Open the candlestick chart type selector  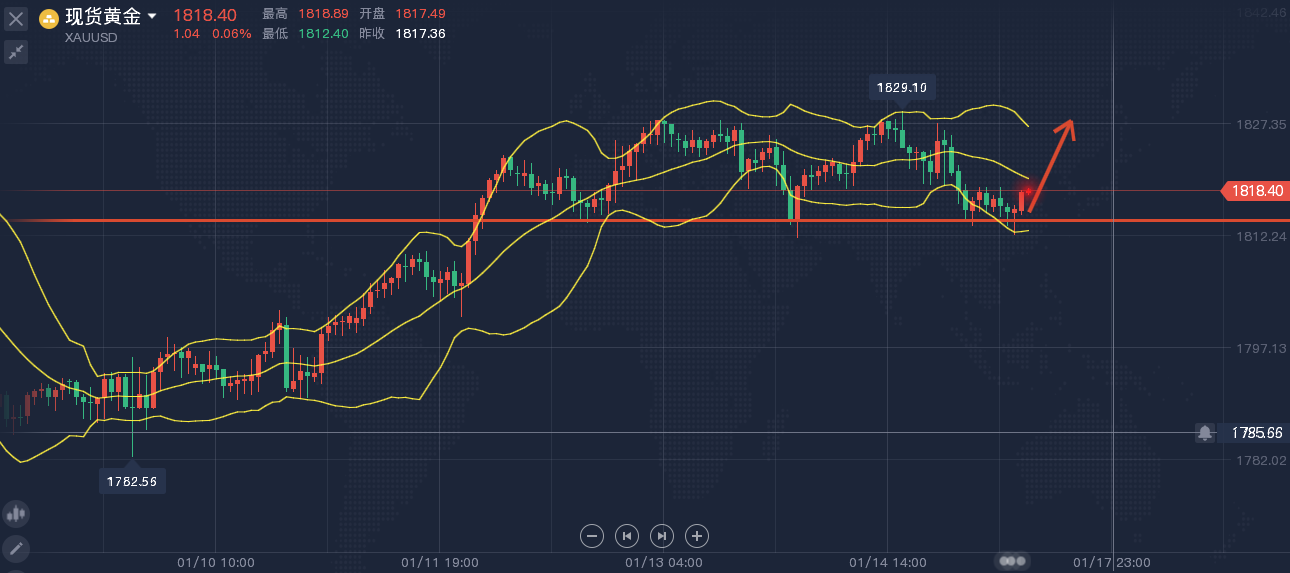[15, 515]
